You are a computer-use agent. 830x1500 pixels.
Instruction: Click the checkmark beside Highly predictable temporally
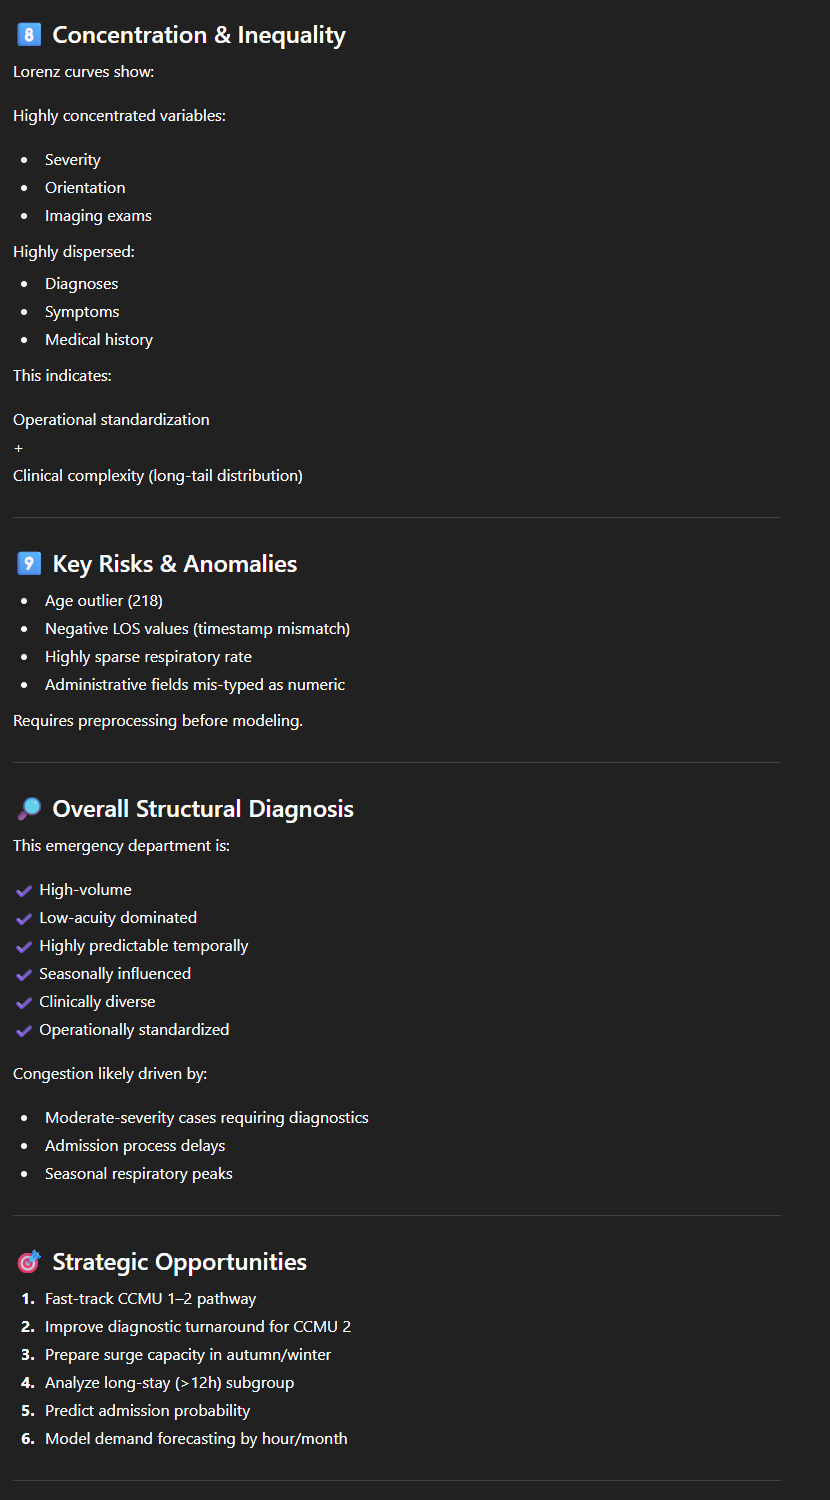[x=24, y=946]
